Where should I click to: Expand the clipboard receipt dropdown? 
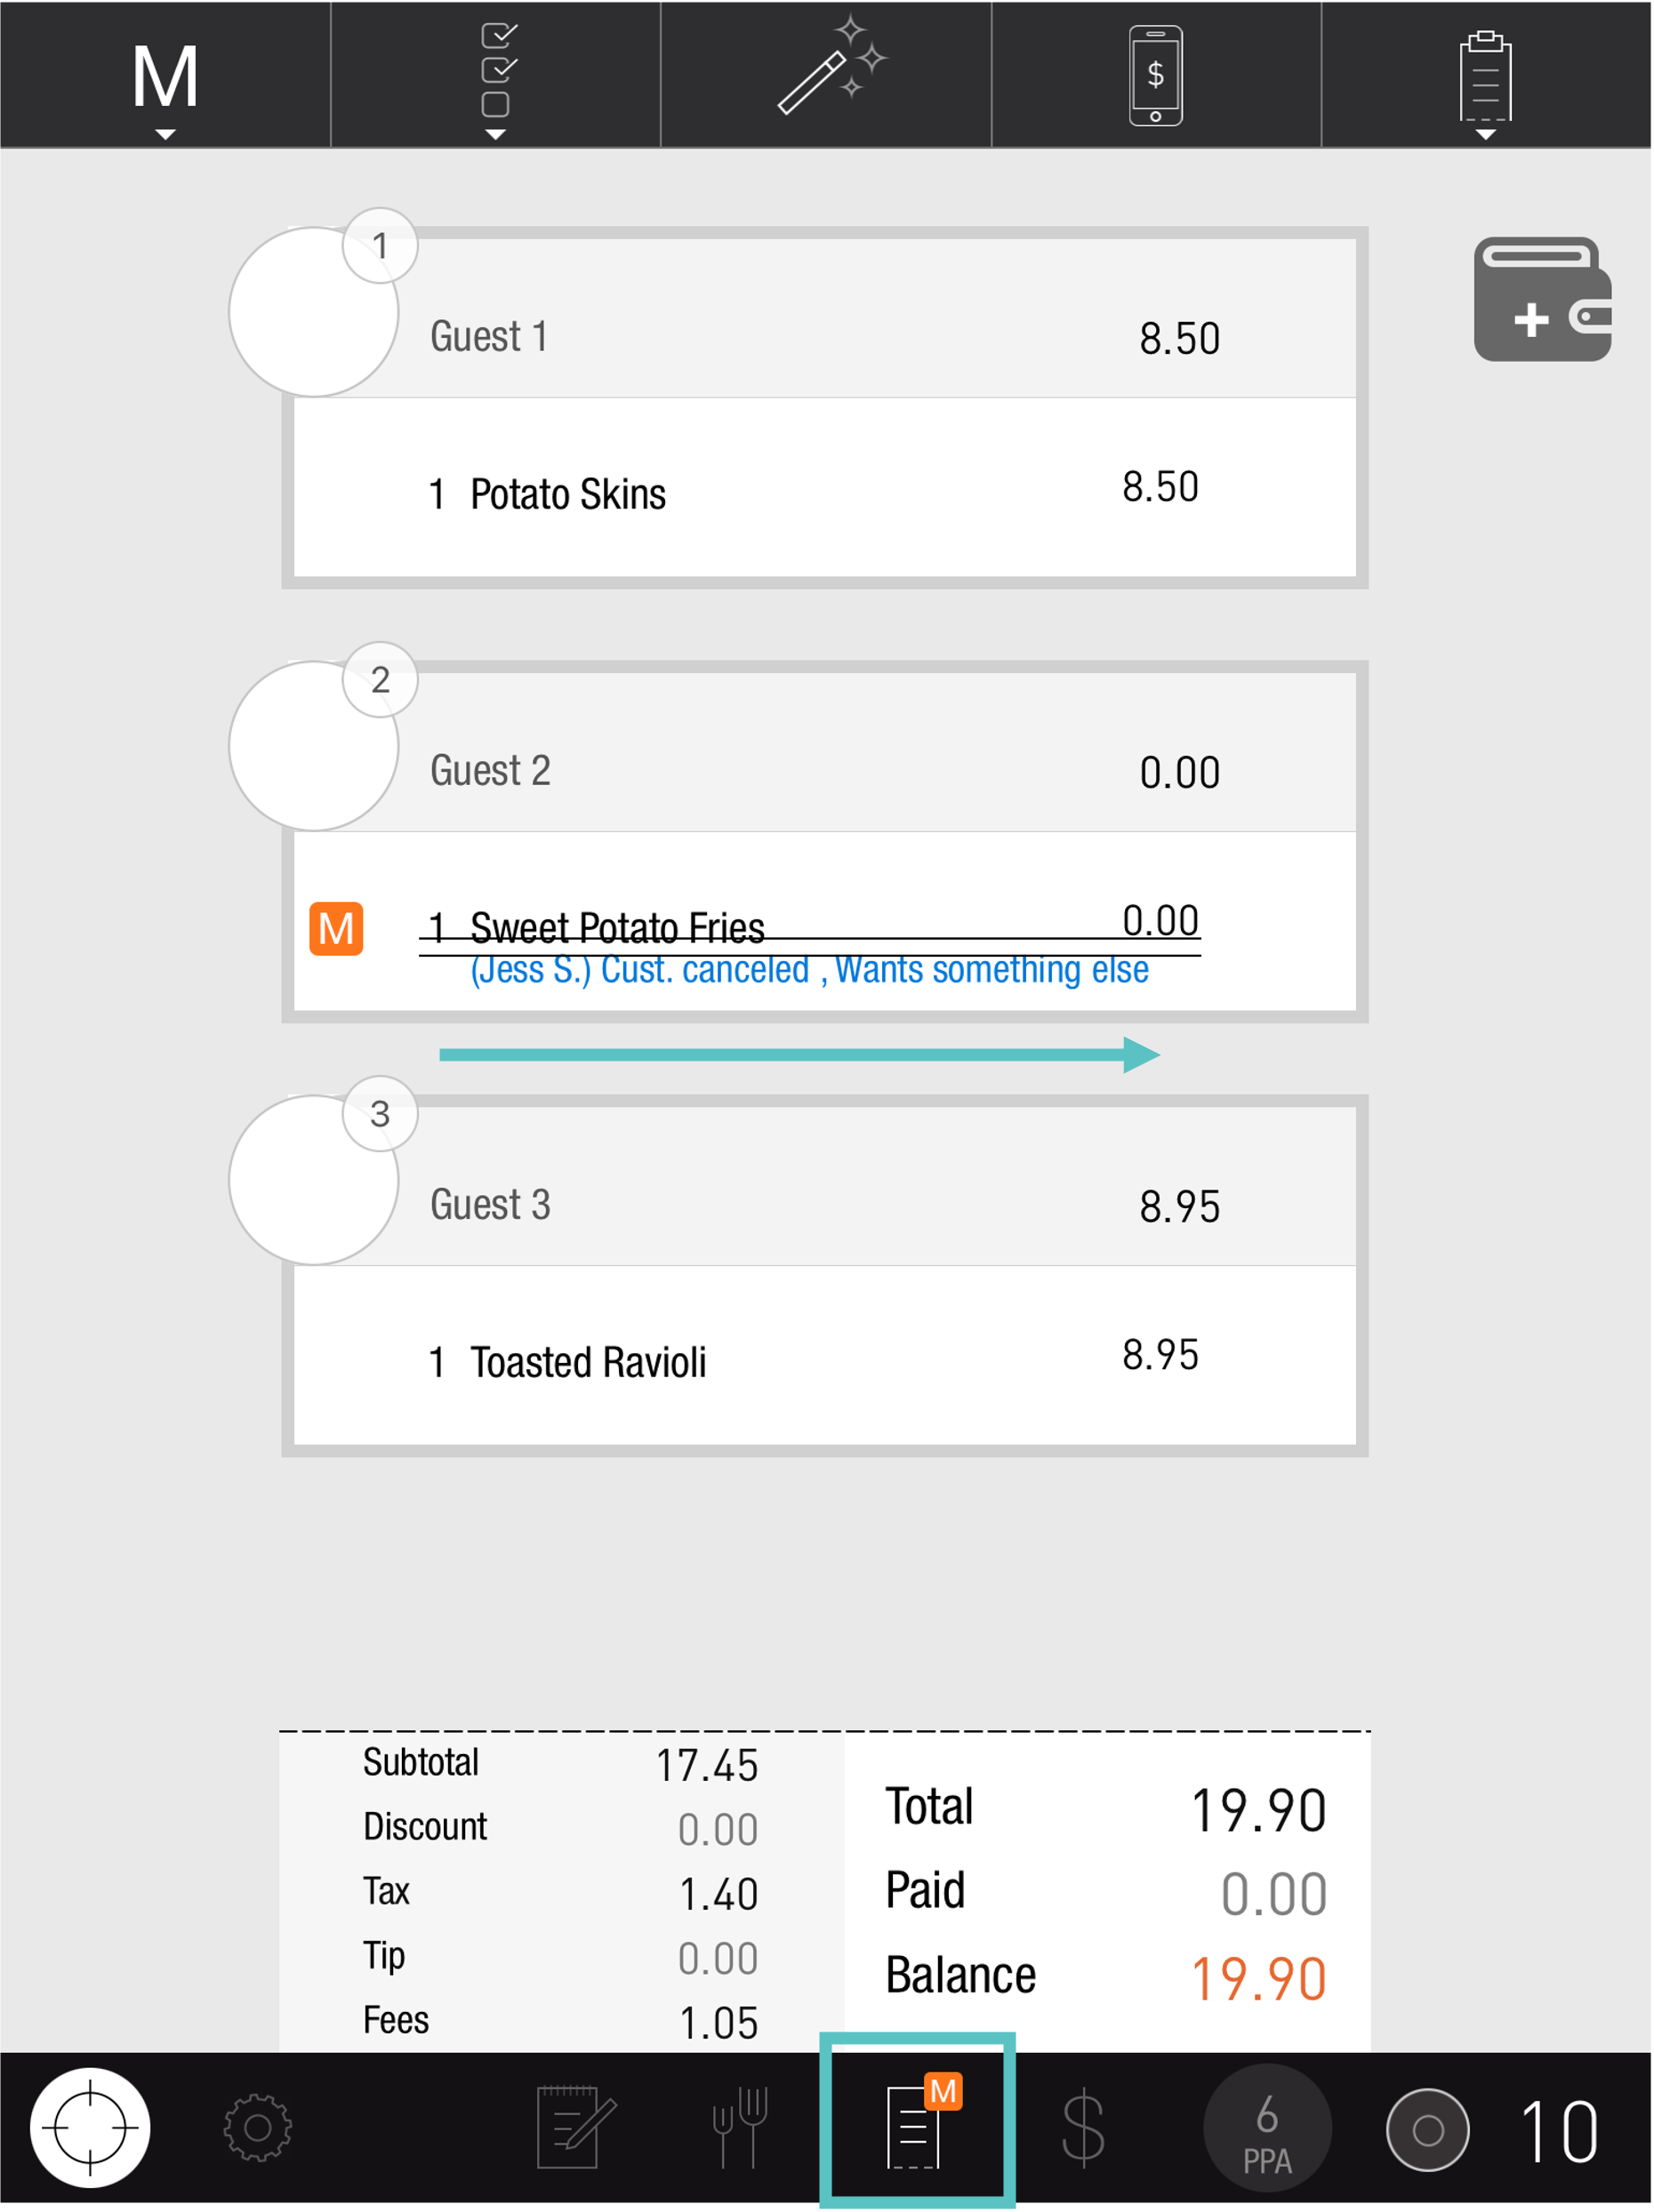(1485, 79)
